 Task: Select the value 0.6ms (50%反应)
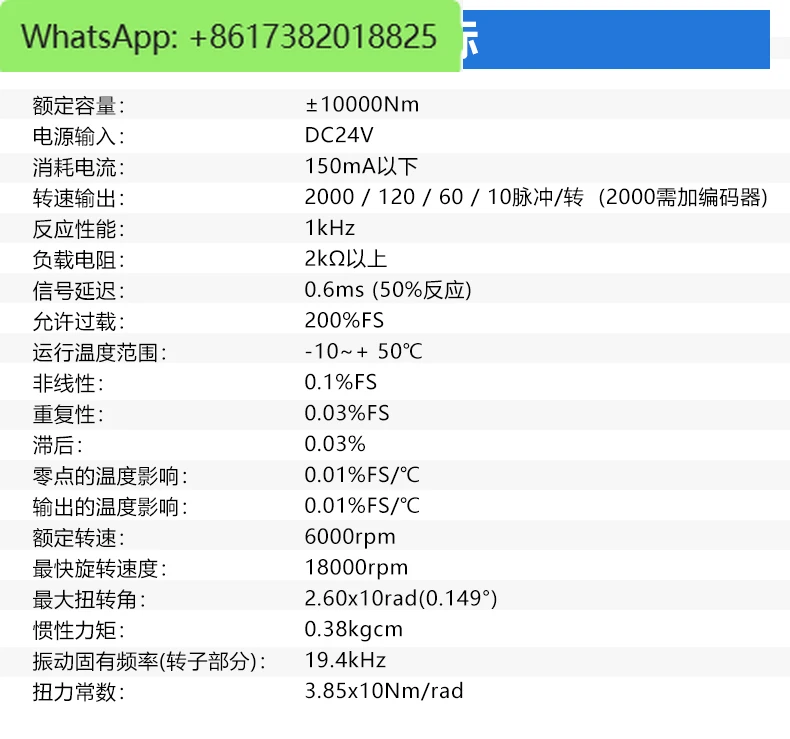388,290
